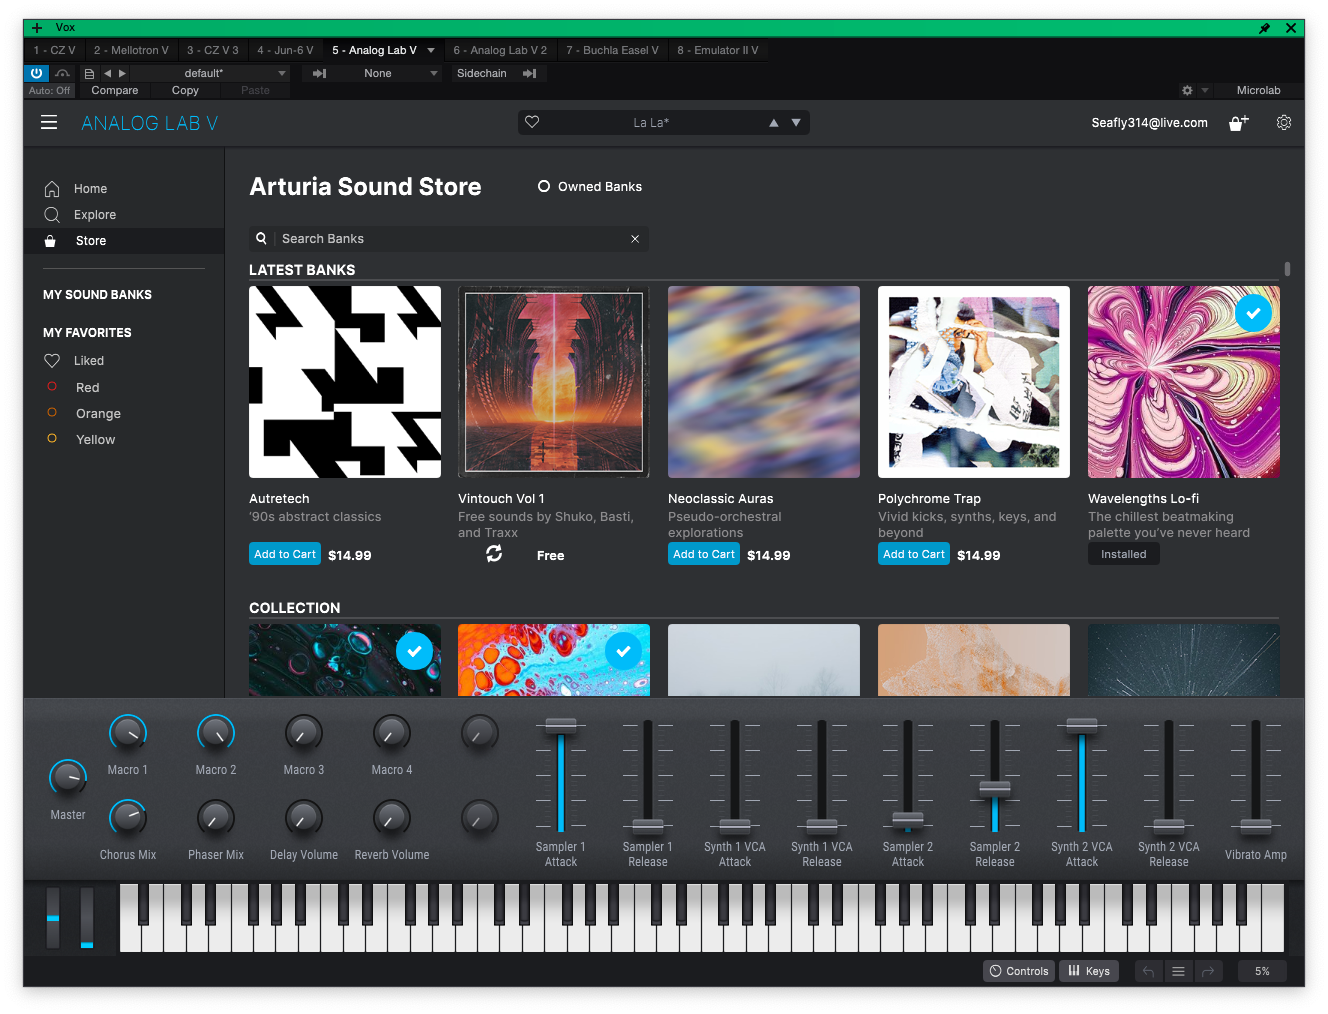This screenshot has height=1014, width=1328.
Task: Add Polychrome Trap to cart
Action: 914,554
